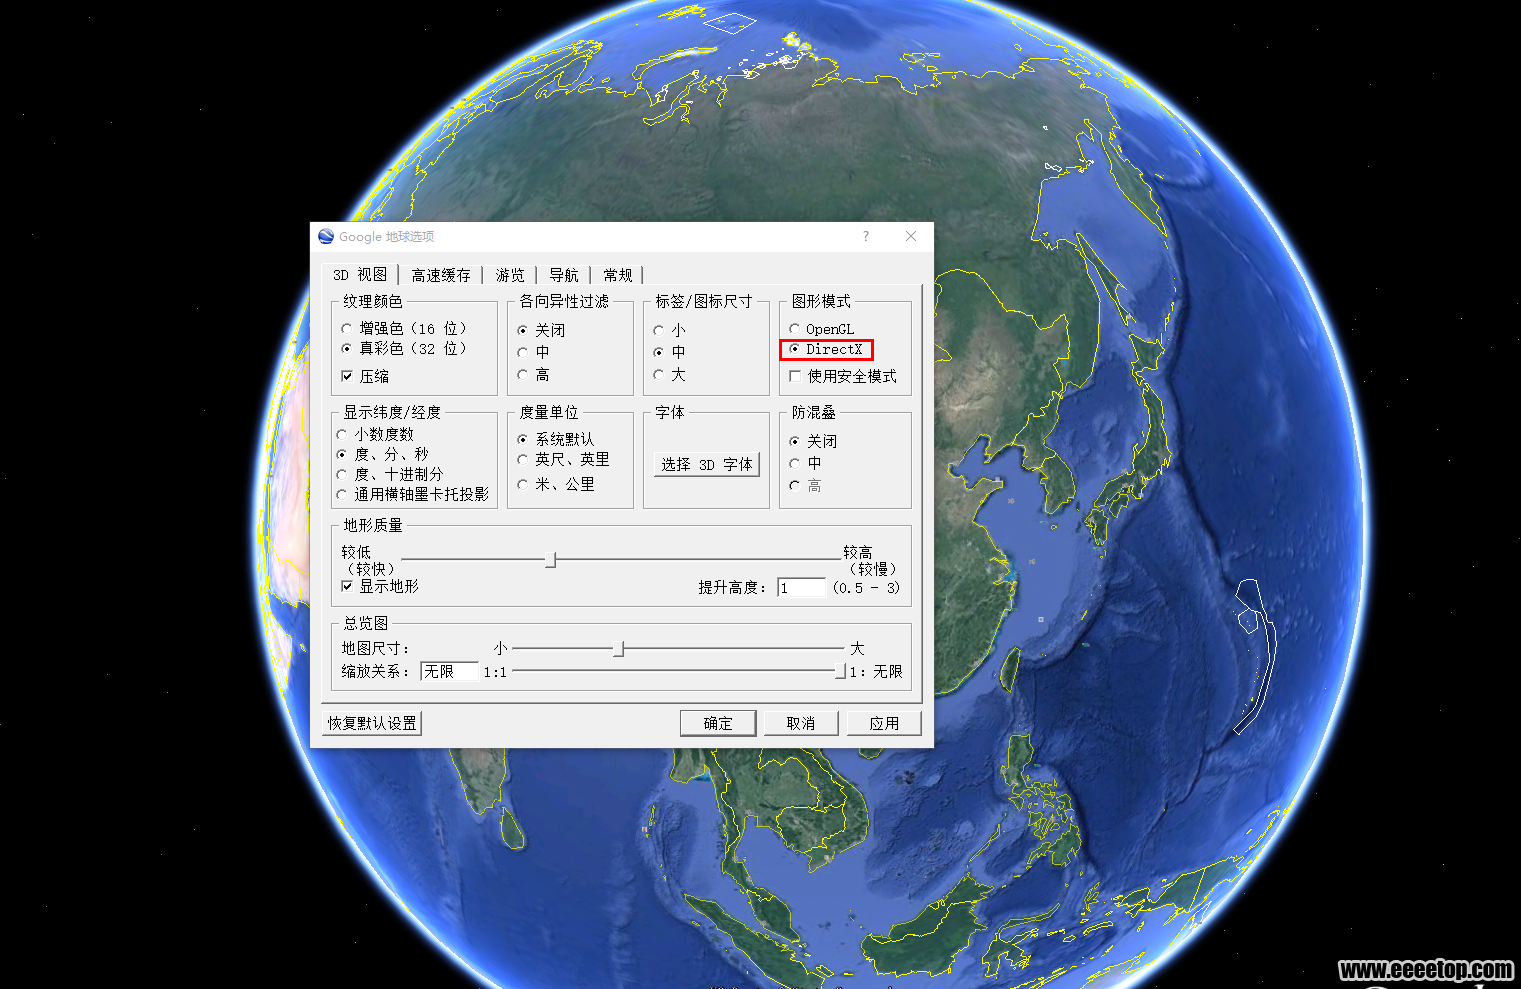The height and width of the screenshot is (989, 1521).
Task: Select 增强色 (16 位) texture color
Action: coord(403,328)
